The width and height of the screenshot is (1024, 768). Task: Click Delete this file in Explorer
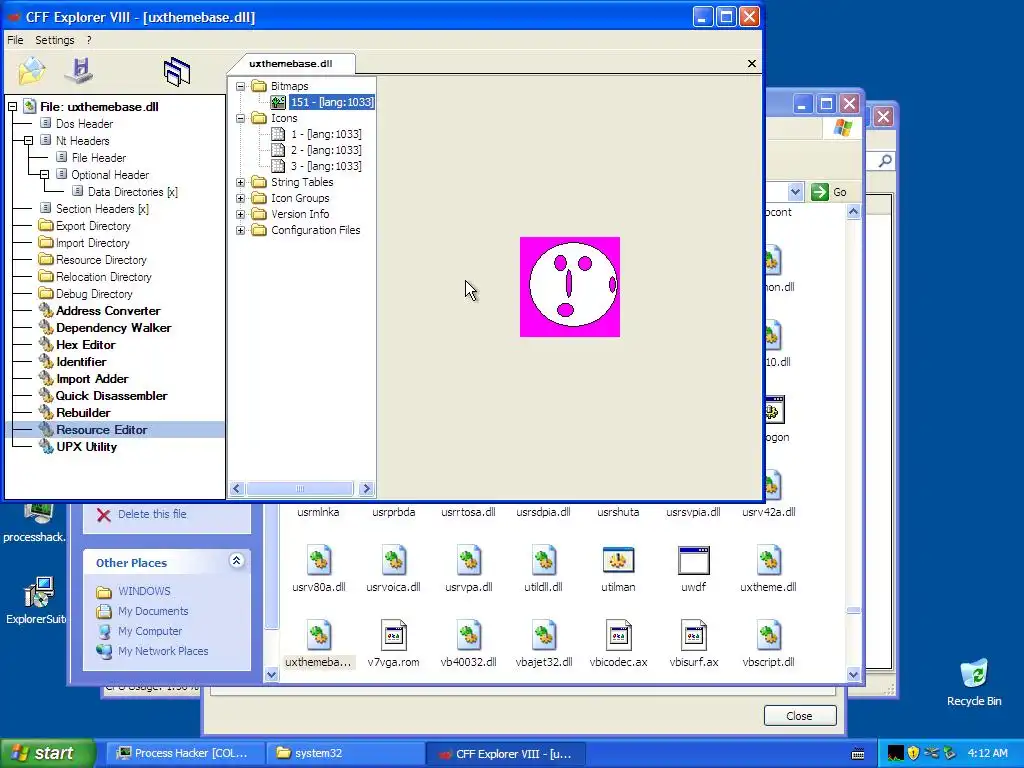(x=152, y=514)
